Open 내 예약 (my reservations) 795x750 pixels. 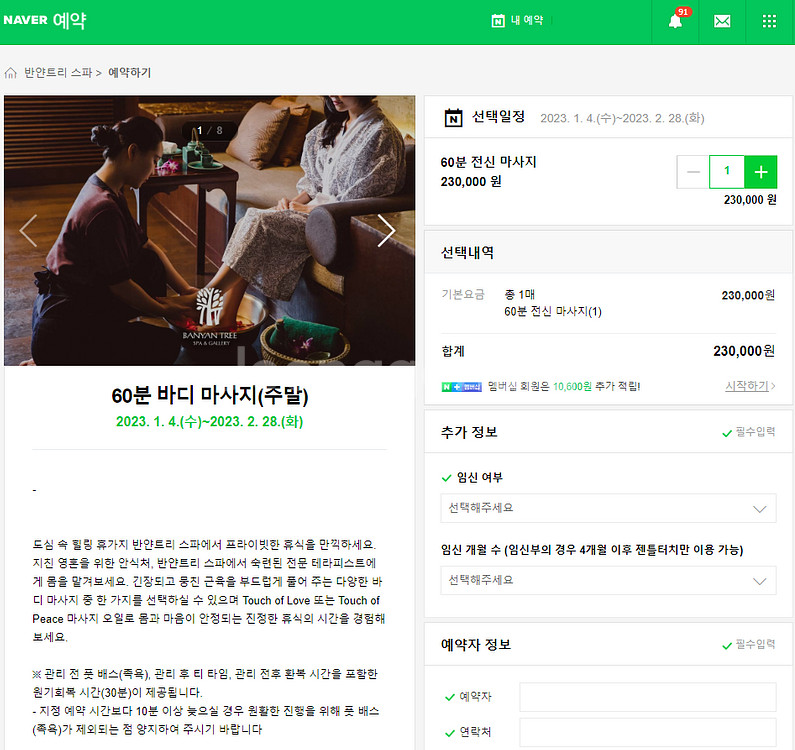[527, 20]
